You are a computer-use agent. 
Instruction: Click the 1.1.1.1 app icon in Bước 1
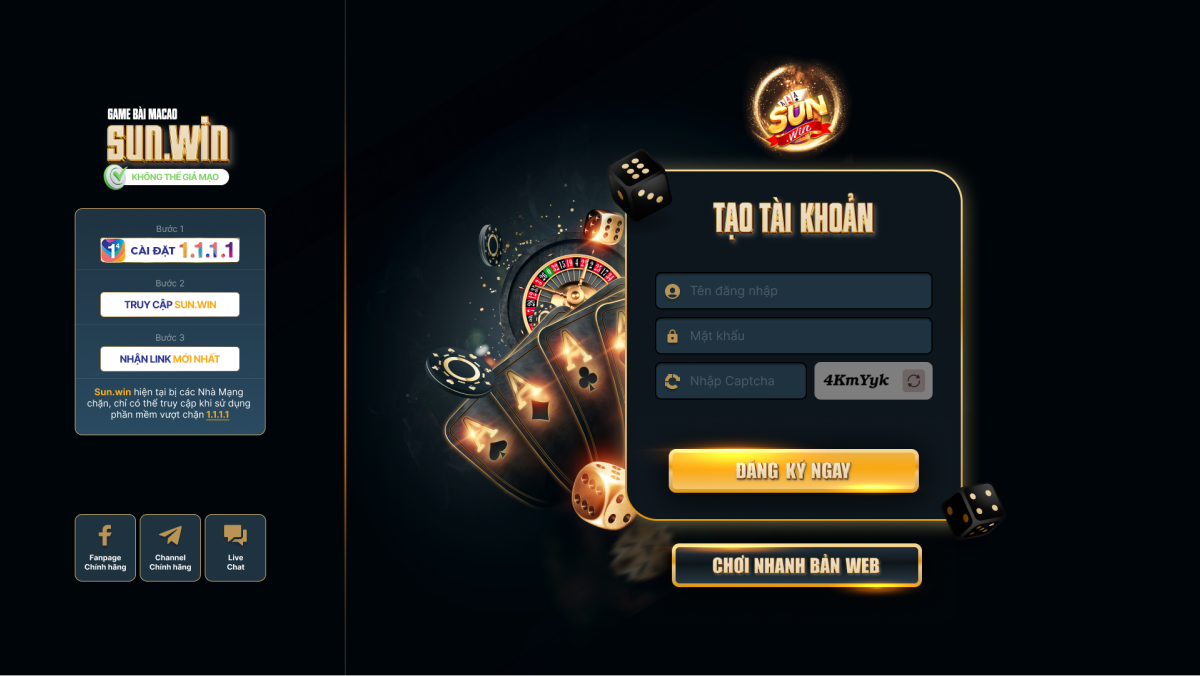click(113, 250)
